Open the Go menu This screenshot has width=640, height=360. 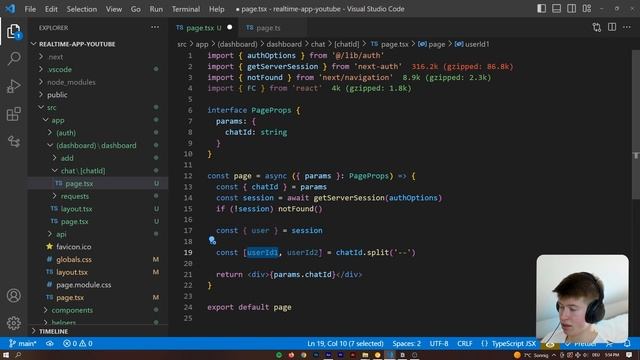pos(136,9)
